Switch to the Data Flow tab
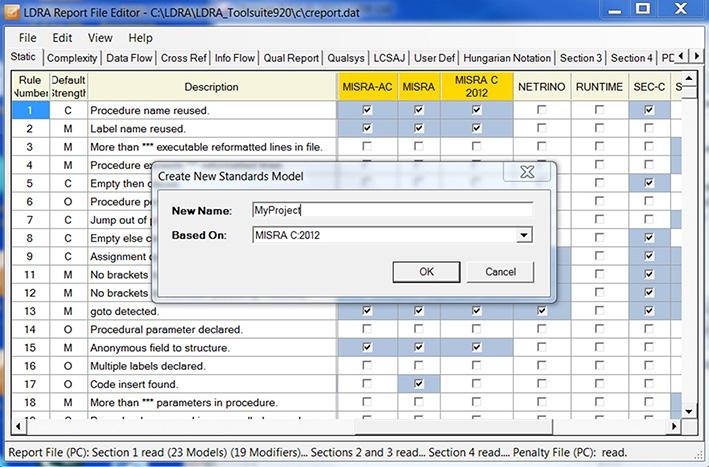Image resolution: width=709 pixels, height=467 pixels. point(129,58)
